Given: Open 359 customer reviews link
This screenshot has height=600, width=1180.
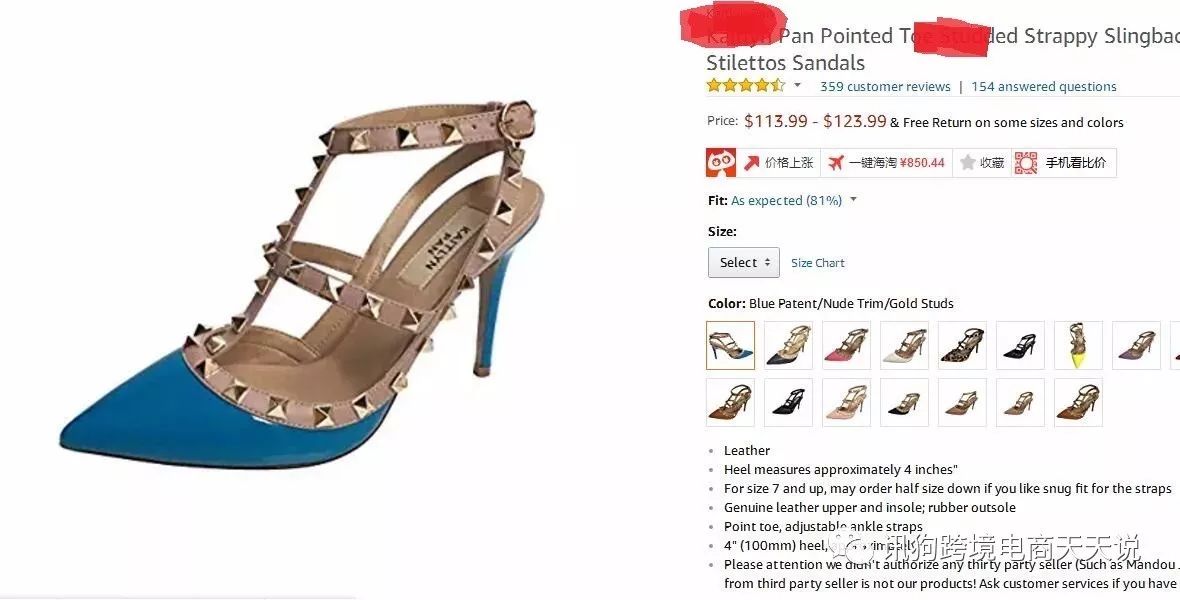Looking at the screenshot, I should [885, 87].
